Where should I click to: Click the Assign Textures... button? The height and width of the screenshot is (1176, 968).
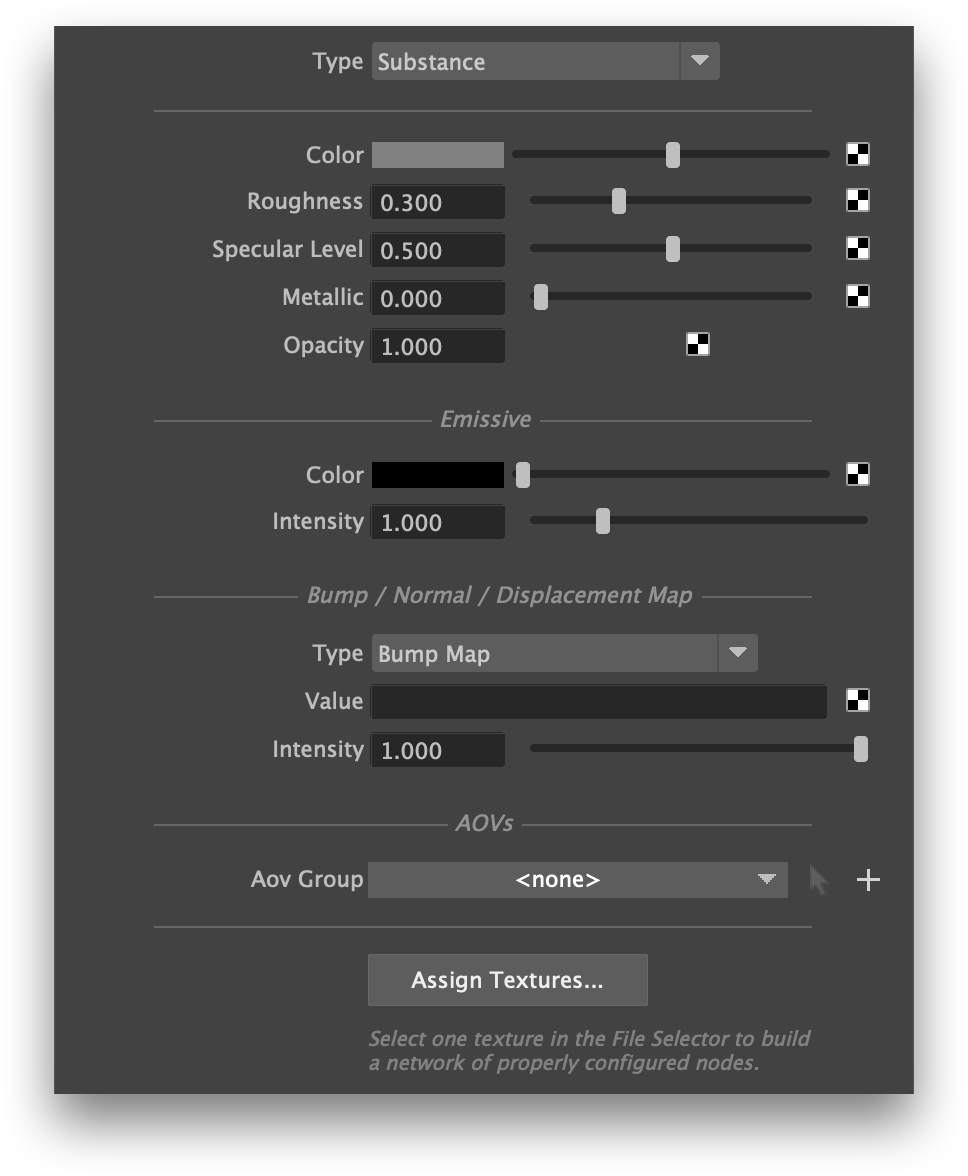pyautogui.click(x=507, y=980)
